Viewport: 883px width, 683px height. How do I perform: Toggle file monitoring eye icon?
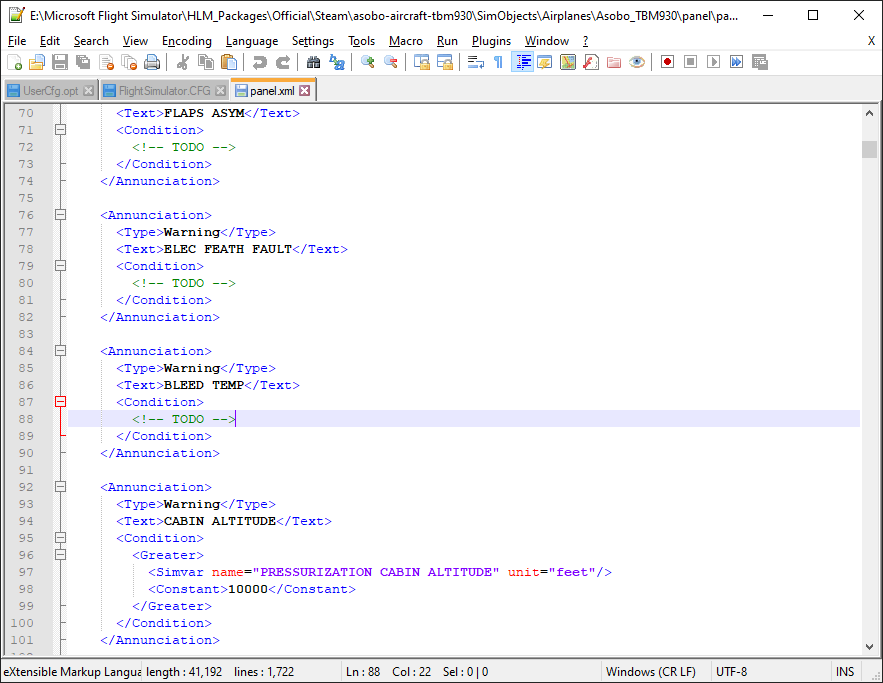tap(637, 62)
